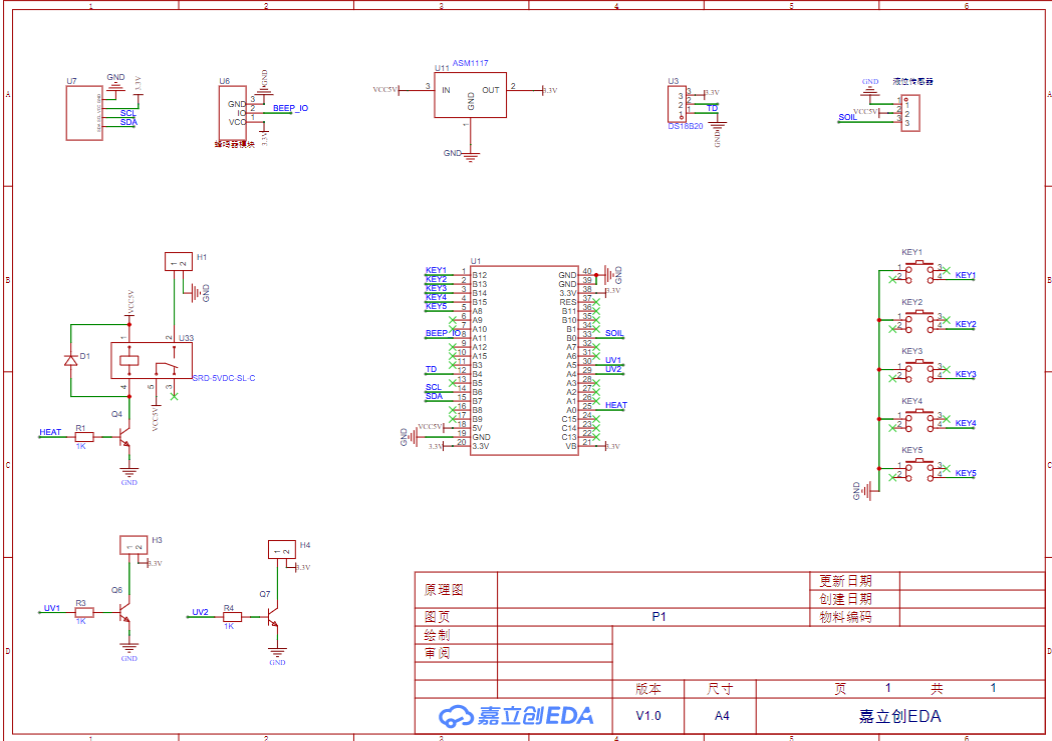Image resolution: width=1052 pixels, height=741 pixels.
Task: Select the H4 header symbol
Action: tap(282, 550)
